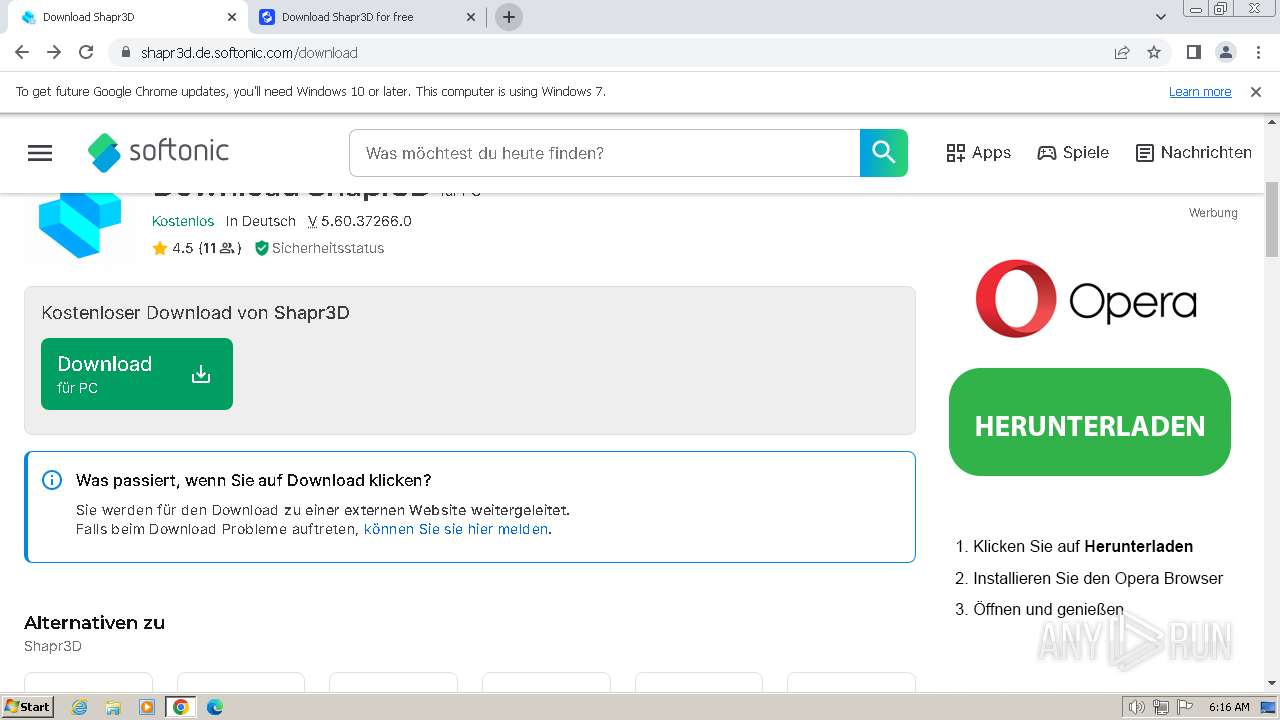
Task: Open the Spiele section
Action: pyautogui.click(x=1073, y=153)
